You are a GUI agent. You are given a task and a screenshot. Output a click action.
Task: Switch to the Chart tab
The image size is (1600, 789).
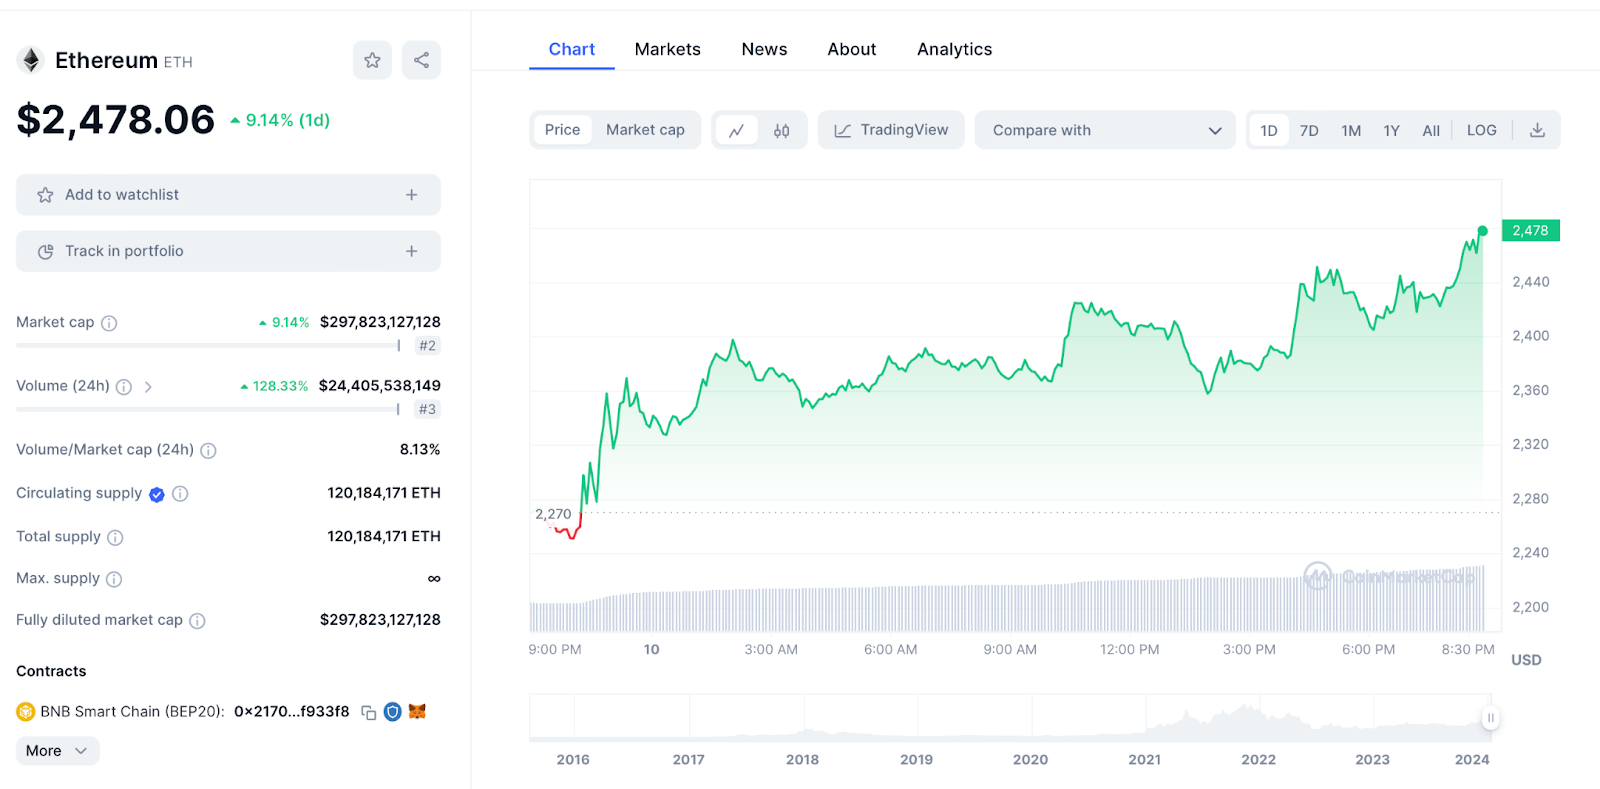[x=571, y=49]
